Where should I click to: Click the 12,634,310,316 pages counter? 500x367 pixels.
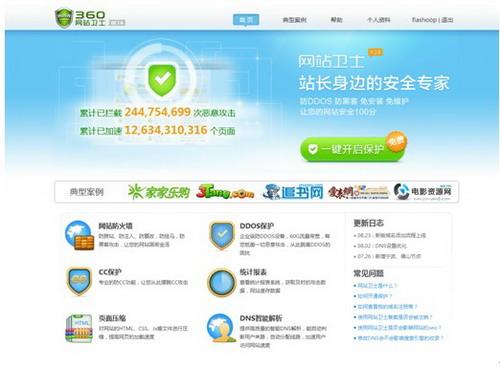[166, 130]
